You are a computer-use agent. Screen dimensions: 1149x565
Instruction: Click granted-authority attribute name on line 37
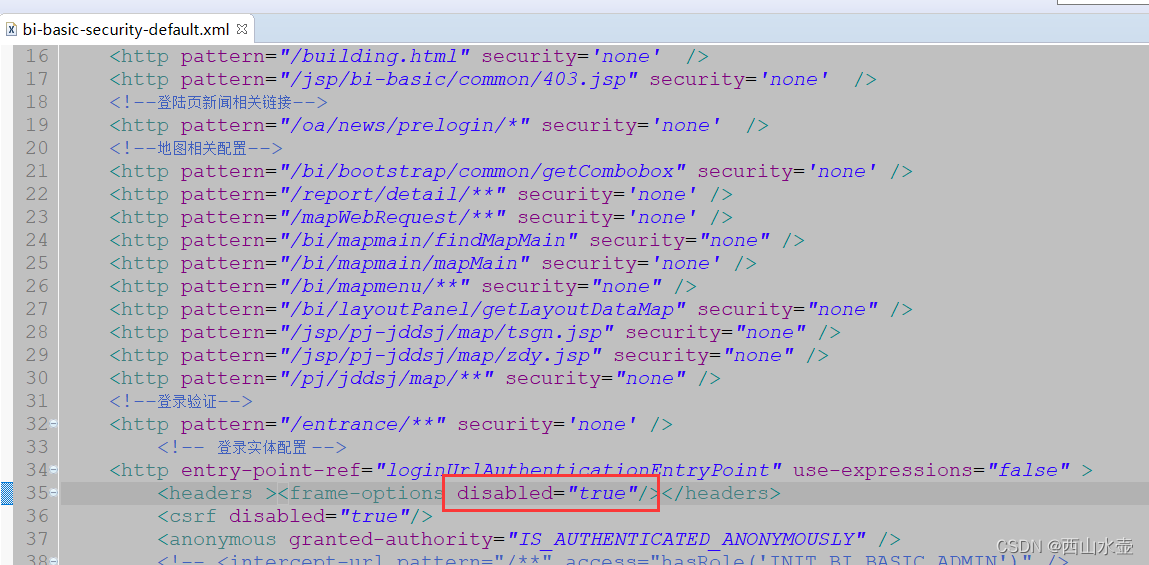pyautogui.click(x=392, y=539)
